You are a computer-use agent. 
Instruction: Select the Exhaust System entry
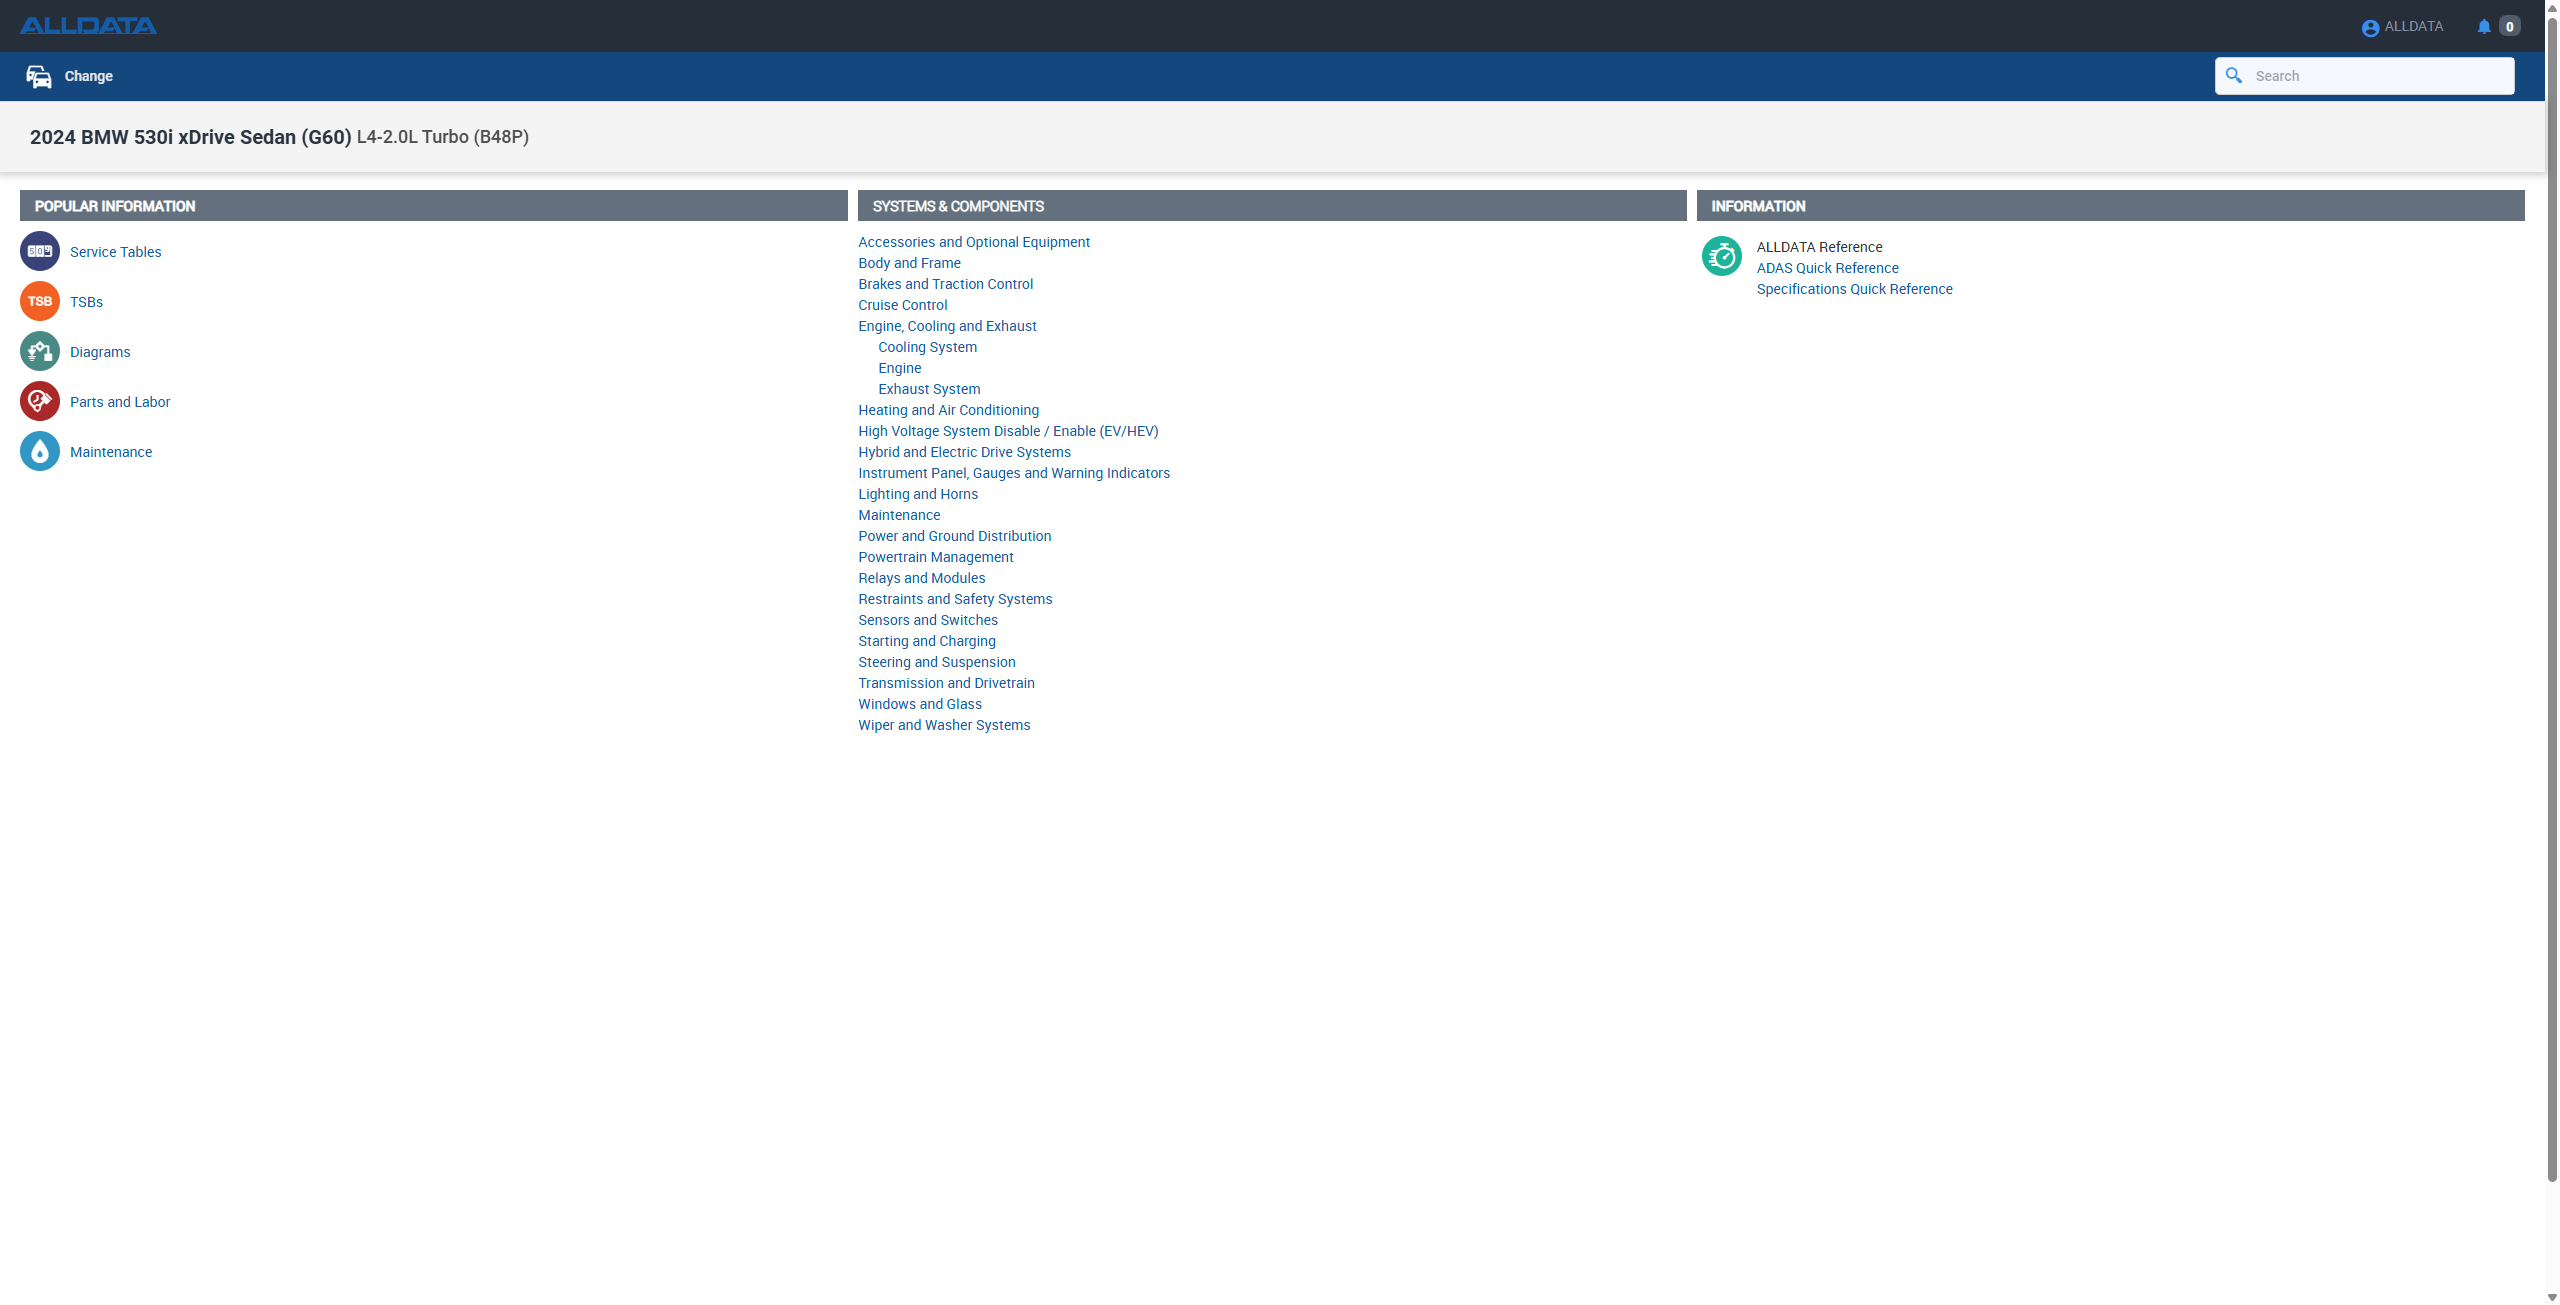pyautogui.click(x=928, y=389)
